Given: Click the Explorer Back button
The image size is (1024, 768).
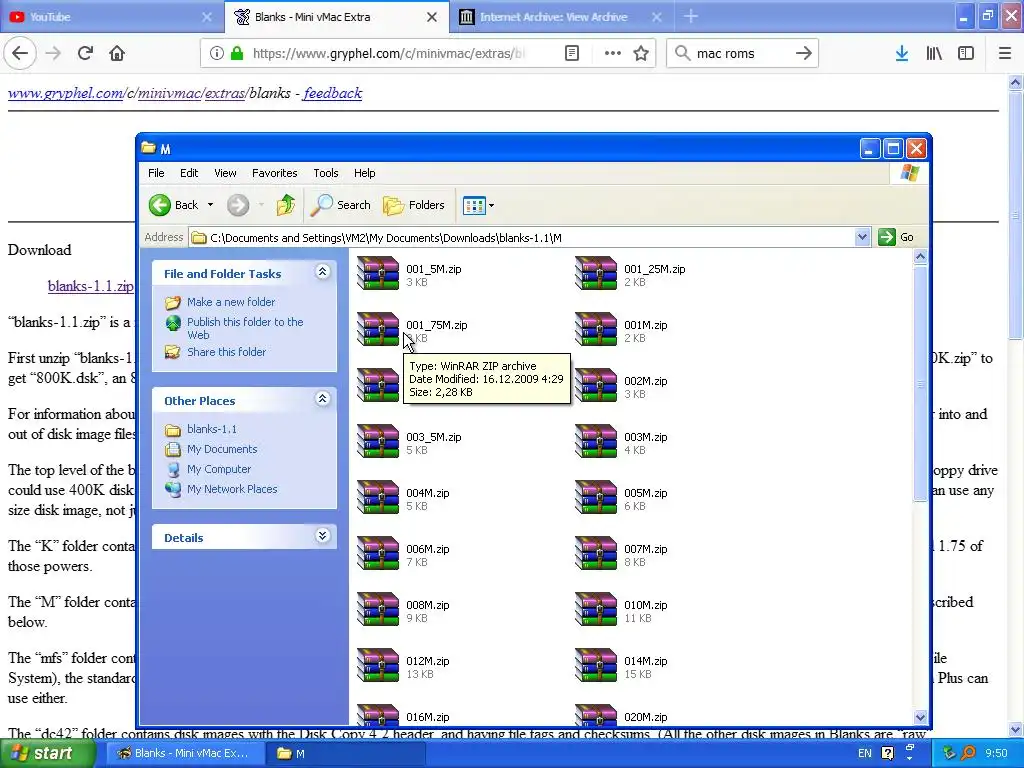Looking at the screenshot, I should [173, 205].
